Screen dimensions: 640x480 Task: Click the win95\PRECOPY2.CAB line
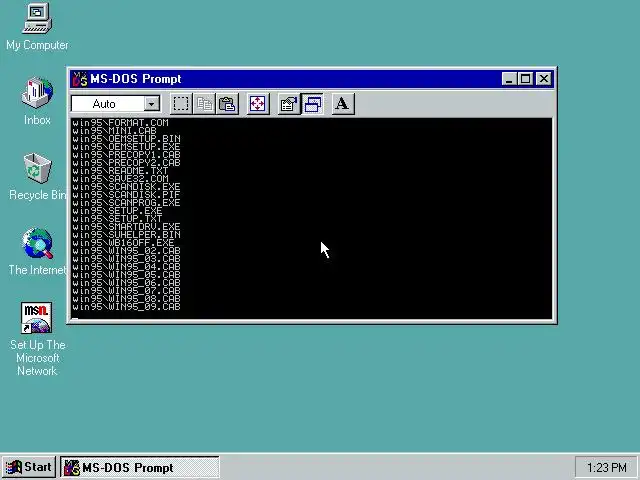point(127,163)
